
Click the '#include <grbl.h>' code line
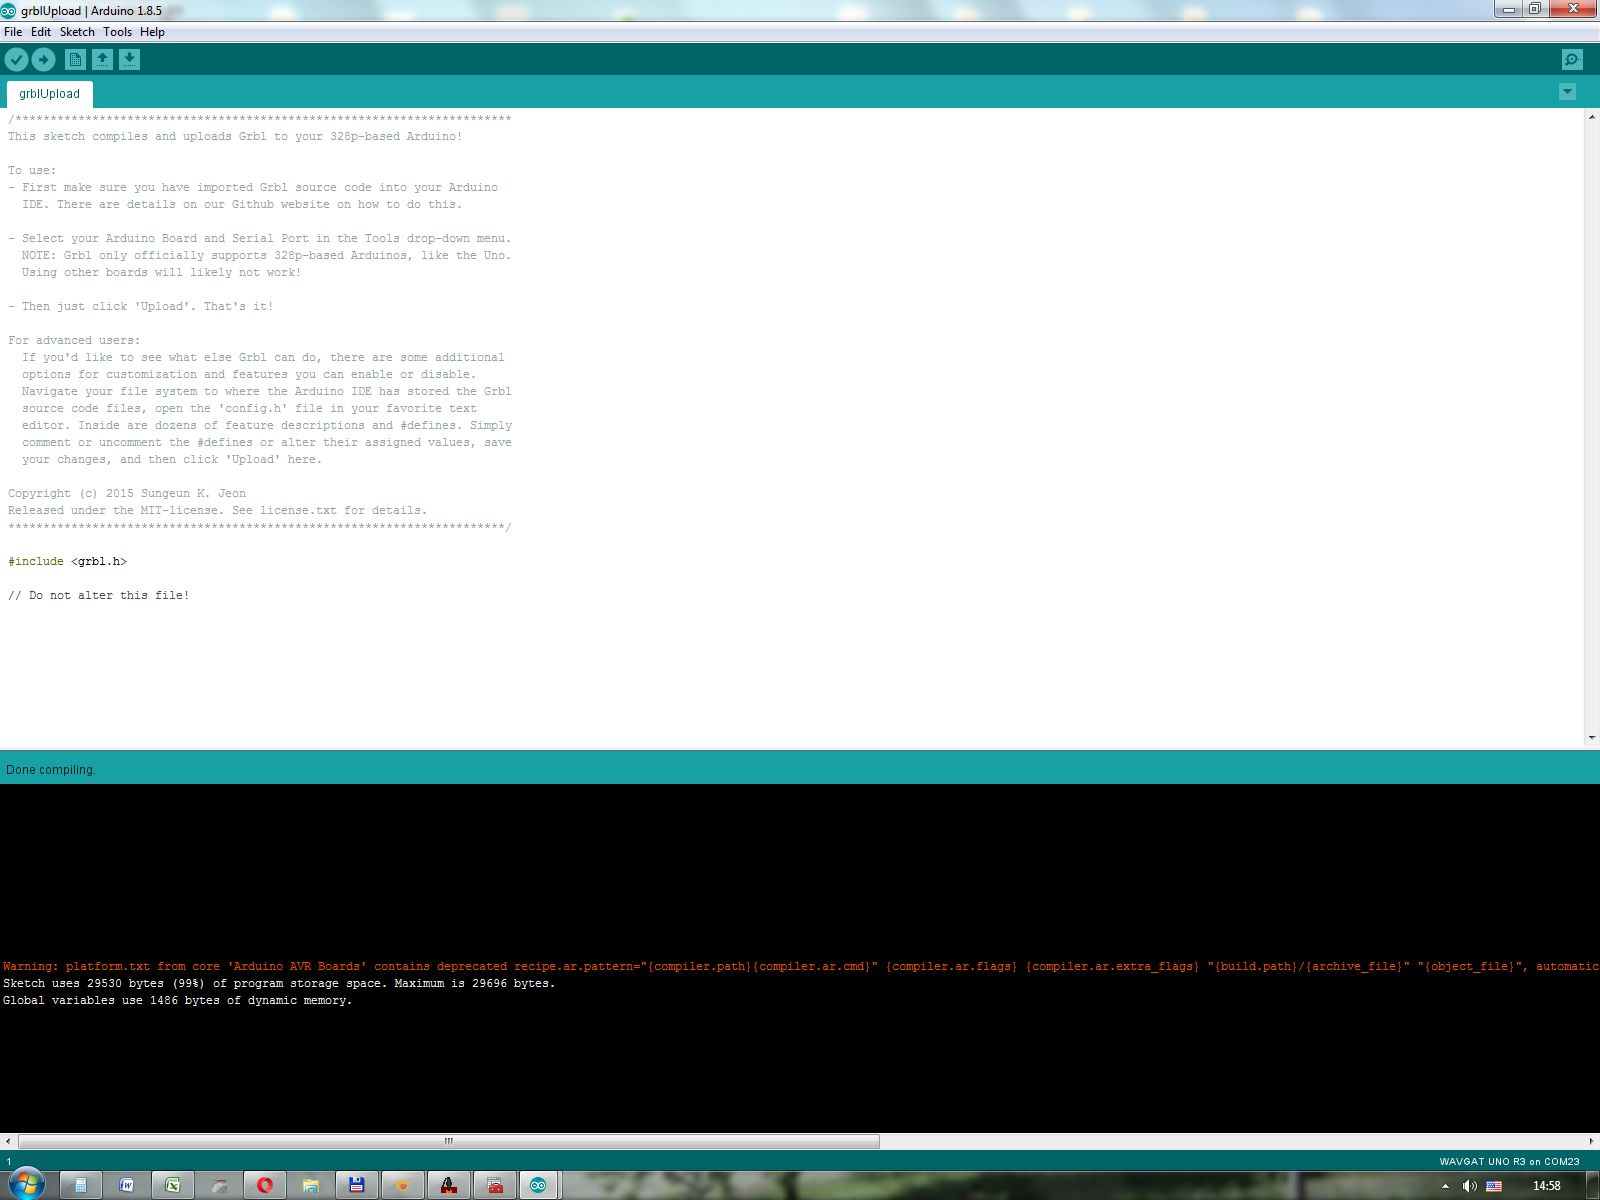[68, 562]
